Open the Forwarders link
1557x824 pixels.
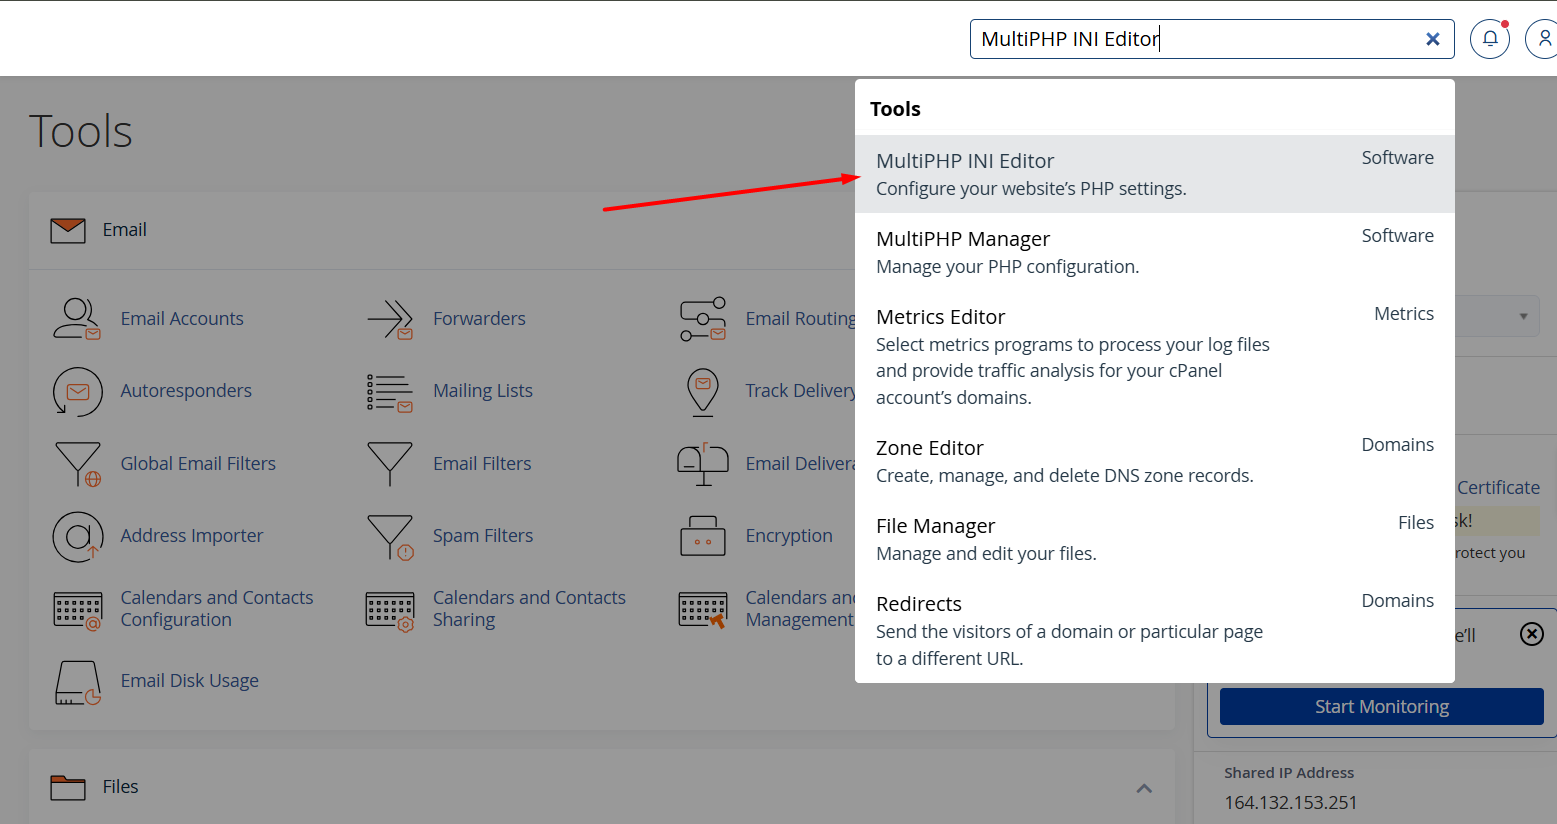point(479,318)
